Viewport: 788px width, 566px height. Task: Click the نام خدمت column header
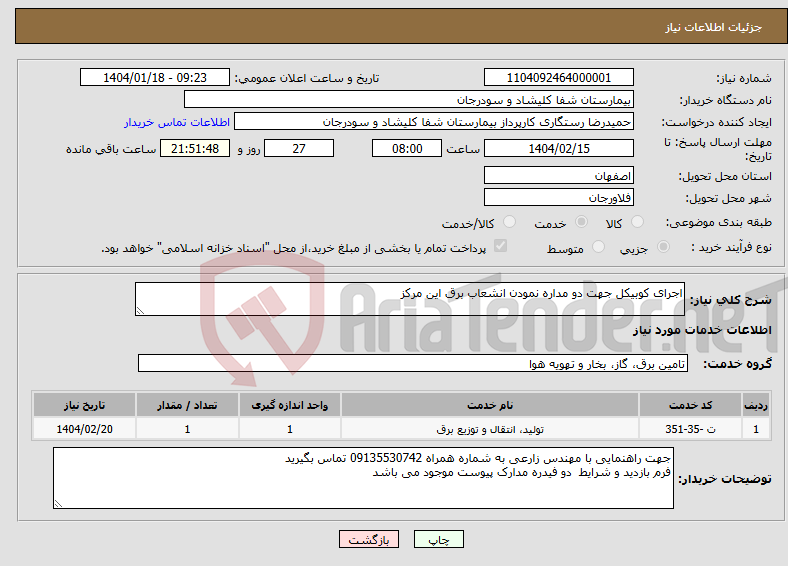(490, 405)
